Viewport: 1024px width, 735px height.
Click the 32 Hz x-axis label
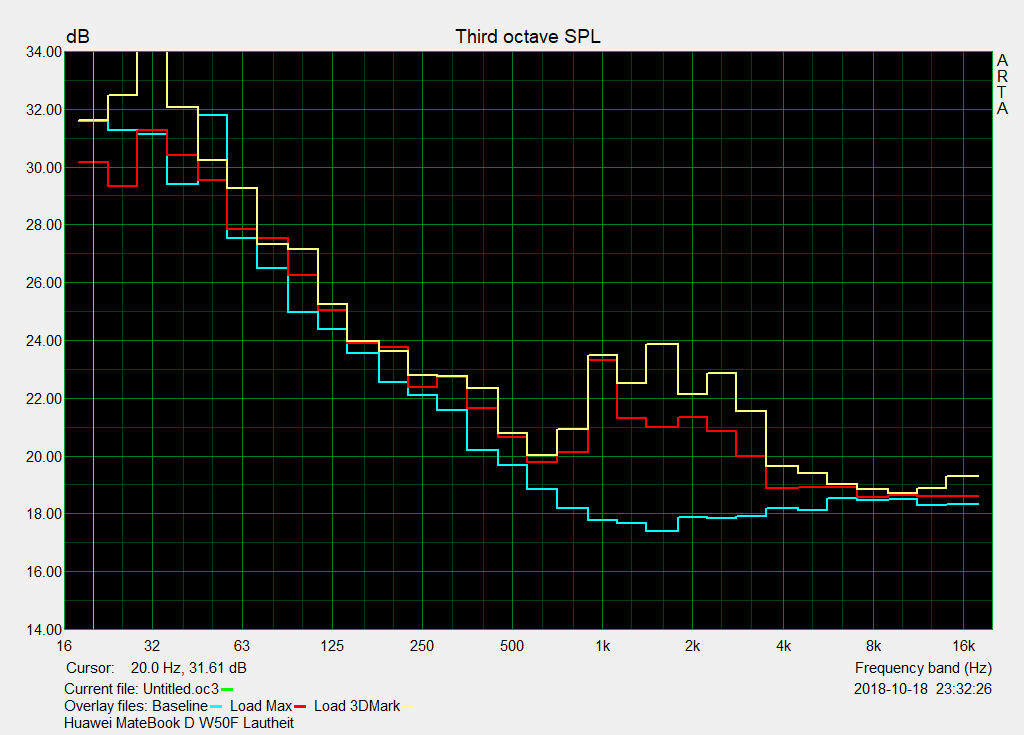click(x=152, y=646)
